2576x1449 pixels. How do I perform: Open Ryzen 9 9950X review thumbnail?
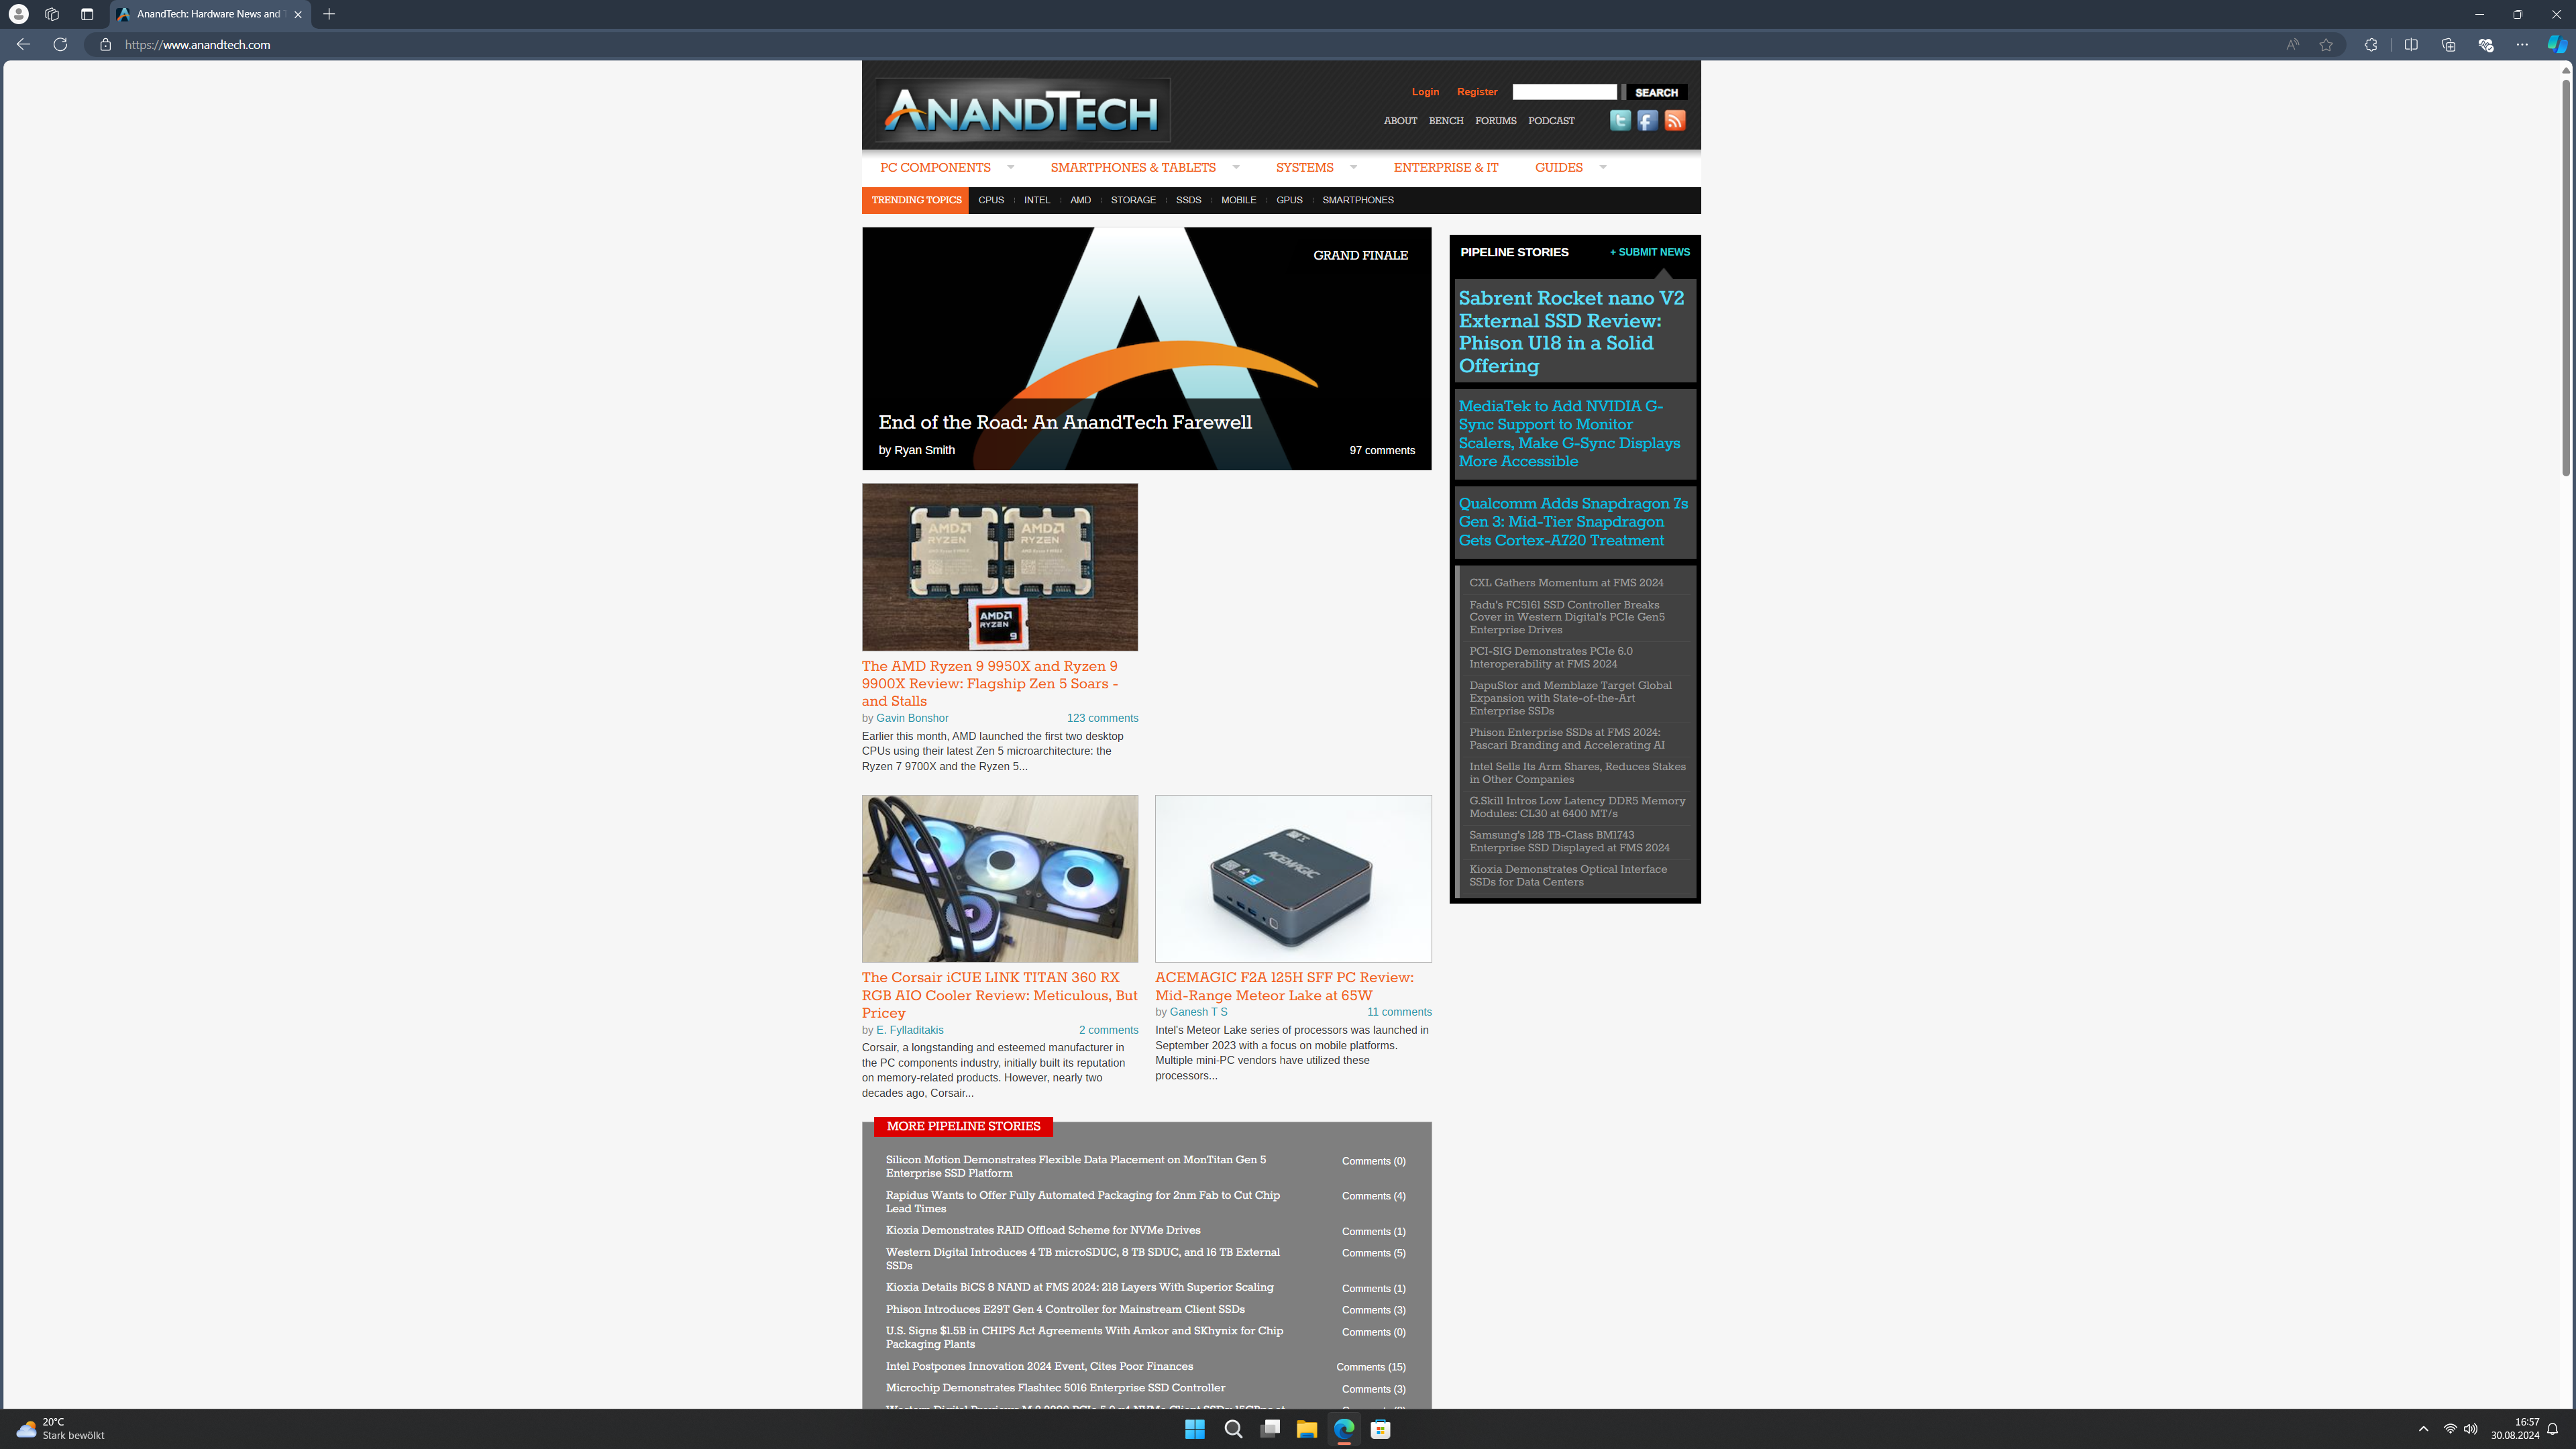coord(999,567)
